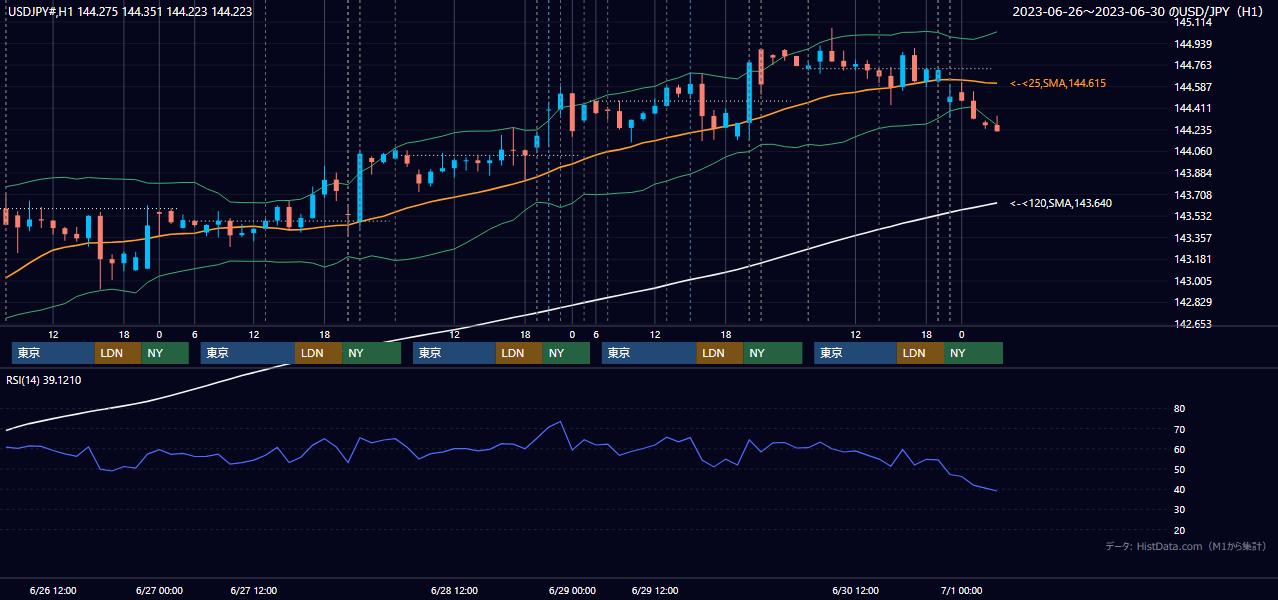
Task: Click the 6/29 12:00 date label
Action: [655, 590]
